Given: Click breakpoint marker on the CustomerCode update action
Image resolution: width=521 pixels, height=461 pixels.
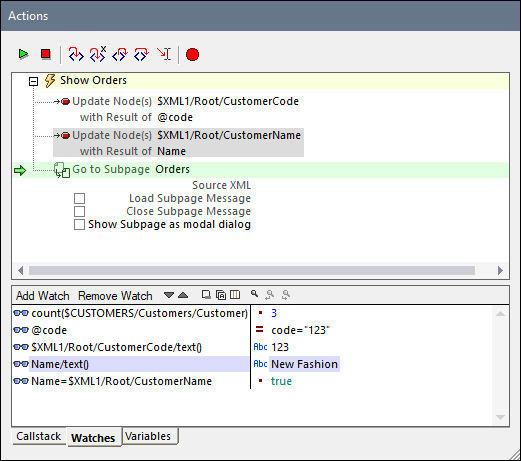Looking at the screenshot, I should 66,101.
